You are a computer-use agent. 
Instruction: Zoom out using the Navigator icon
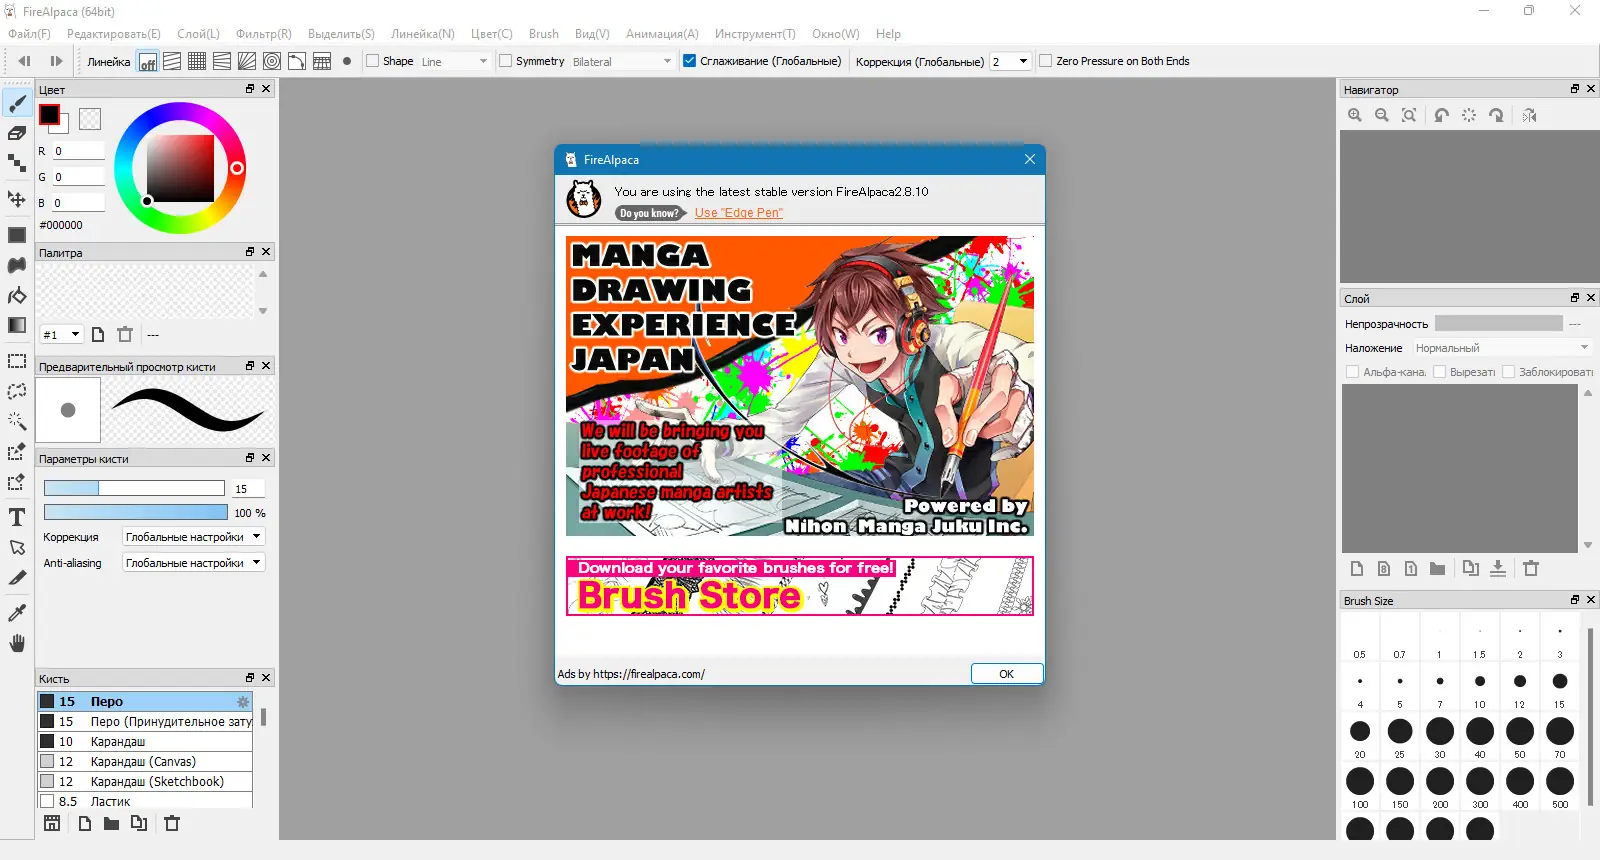click(x=1382, y=115)
